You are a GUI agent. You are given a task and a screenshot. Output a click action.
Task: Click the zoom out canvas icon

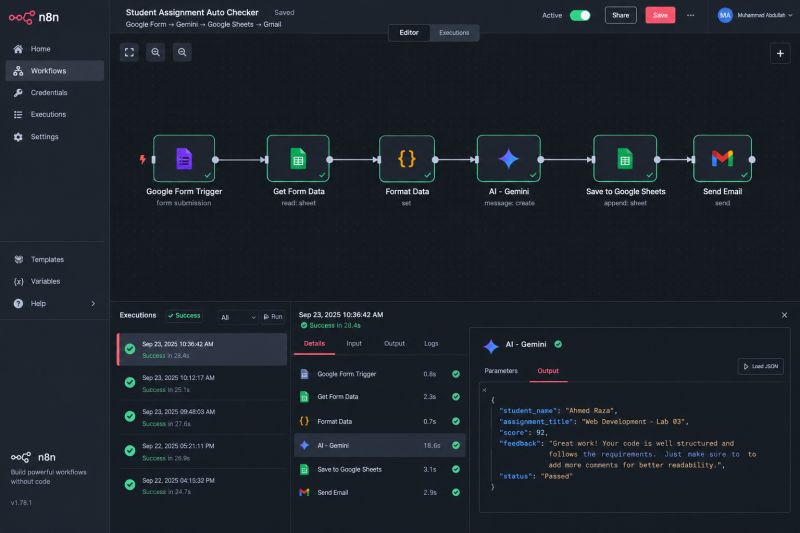[182, 52]
